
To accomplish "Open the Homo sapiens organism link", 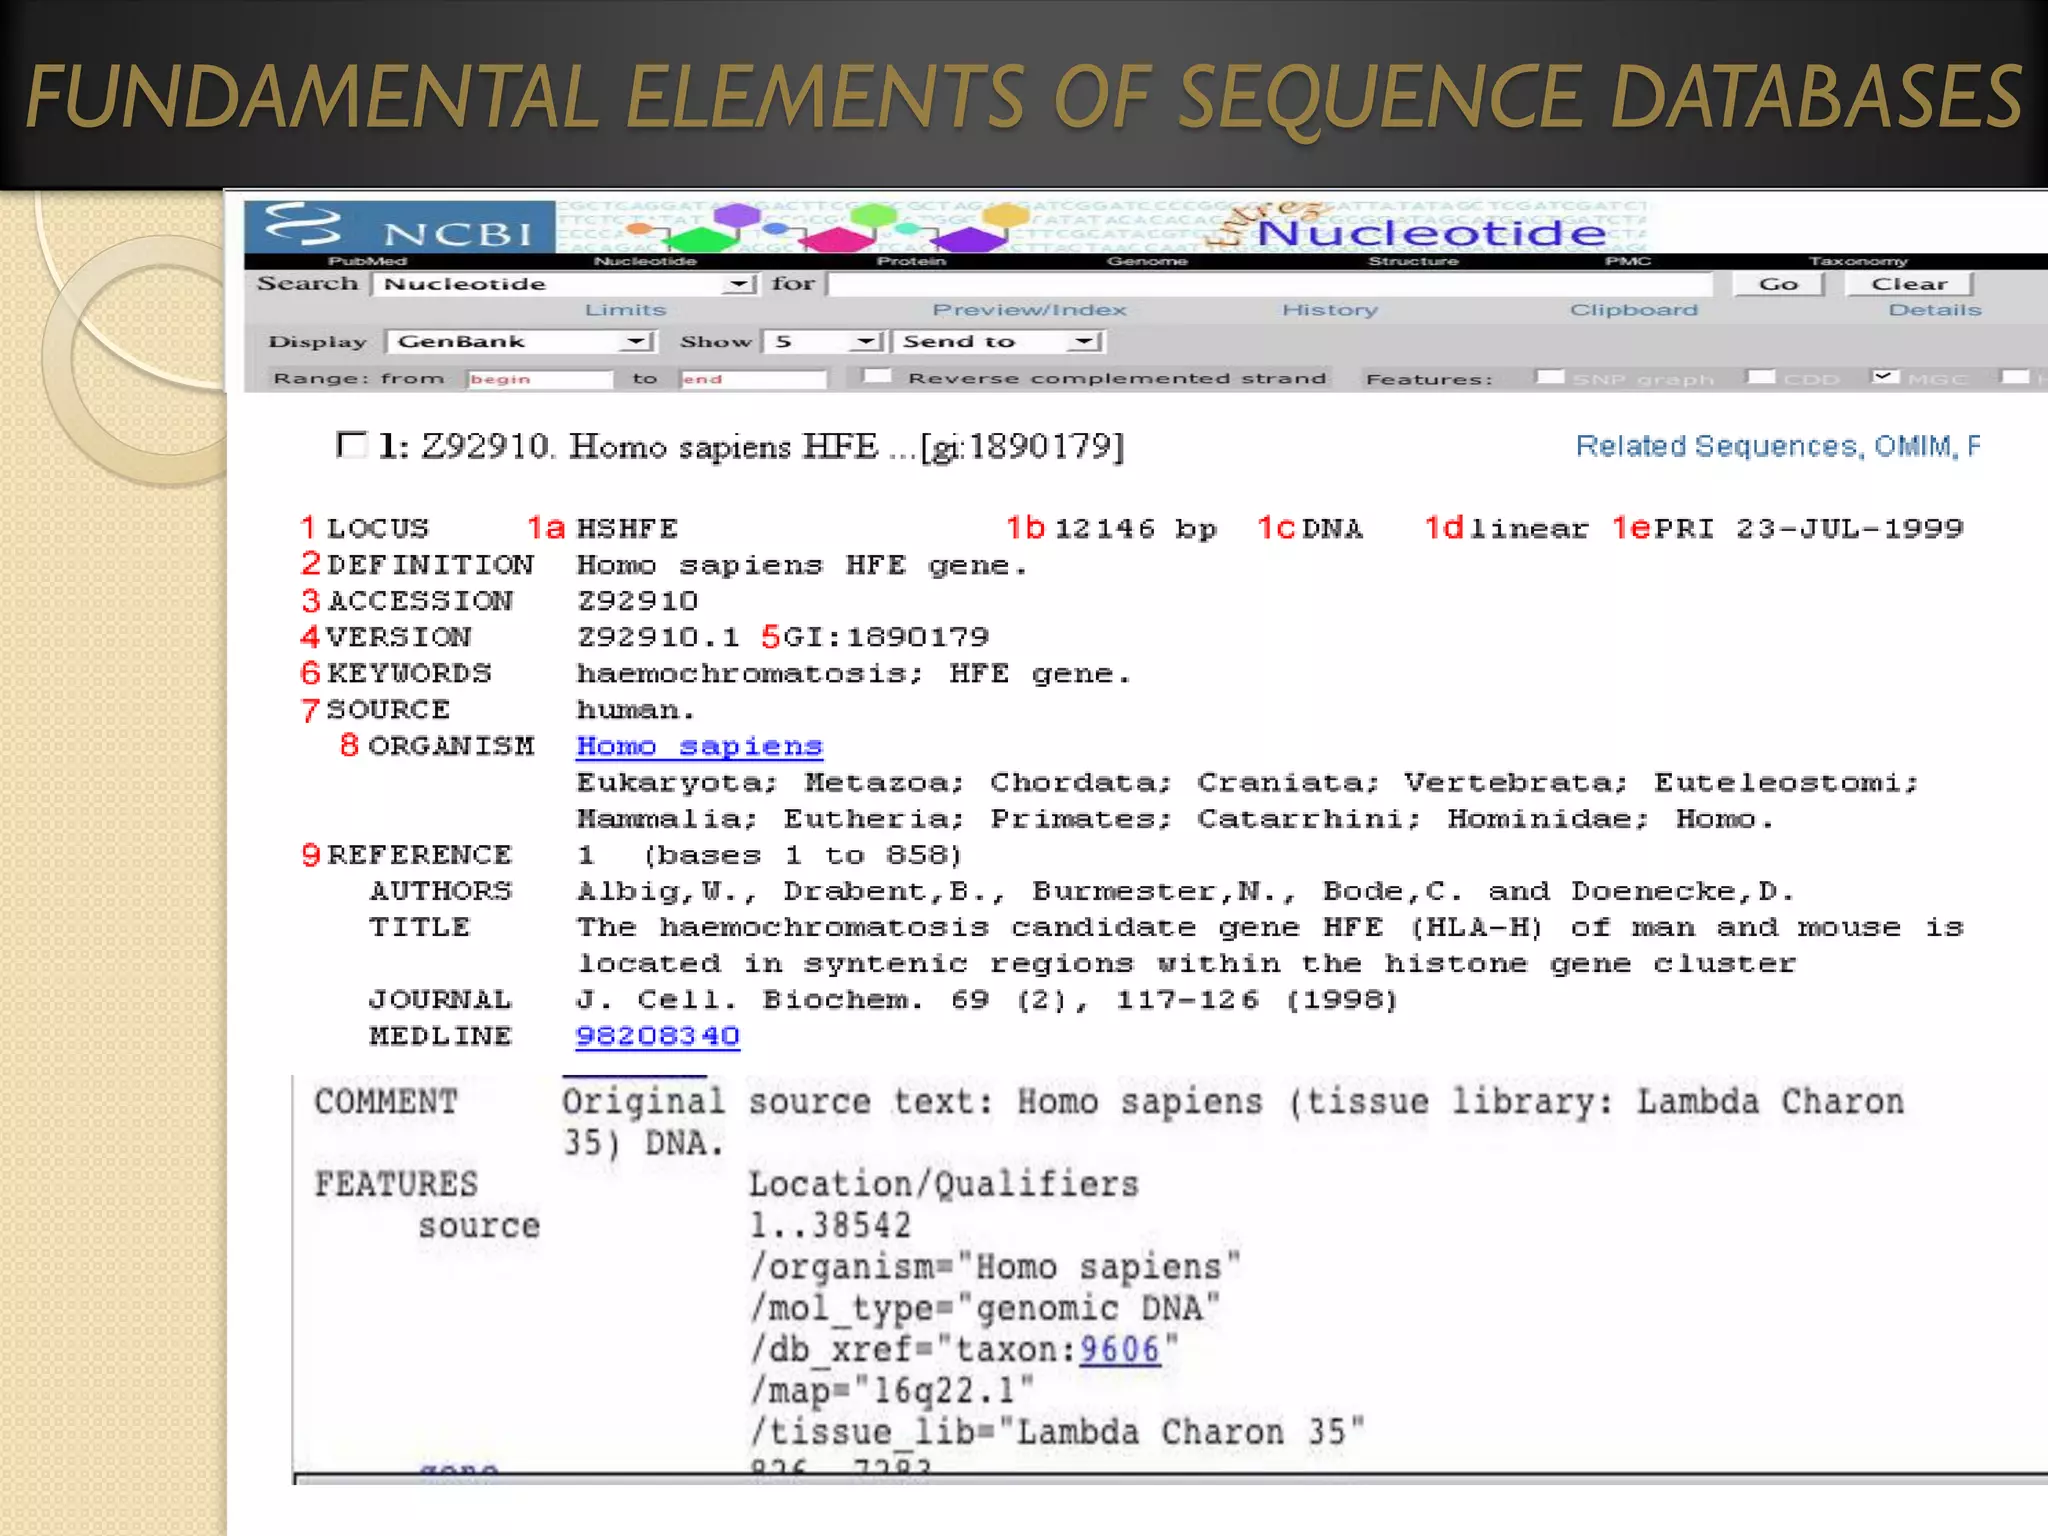I will (699, 746).
